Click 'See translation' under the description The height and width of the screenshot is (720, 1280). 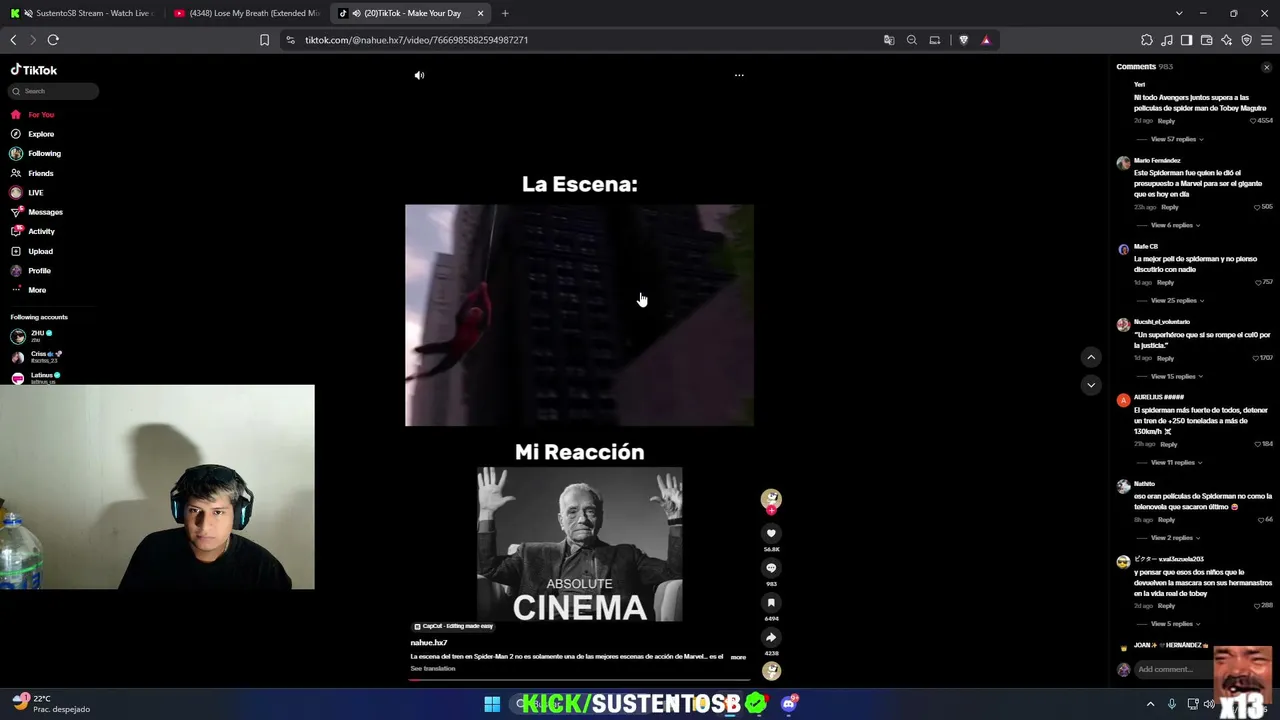point(433,668)
